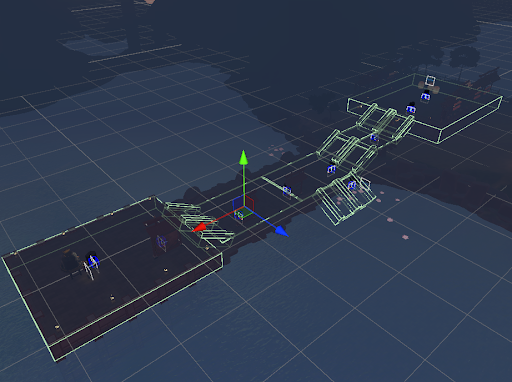The image size is (512, 382).
Task: Select the blue icon with the white tripod
Action: [92, 260]
